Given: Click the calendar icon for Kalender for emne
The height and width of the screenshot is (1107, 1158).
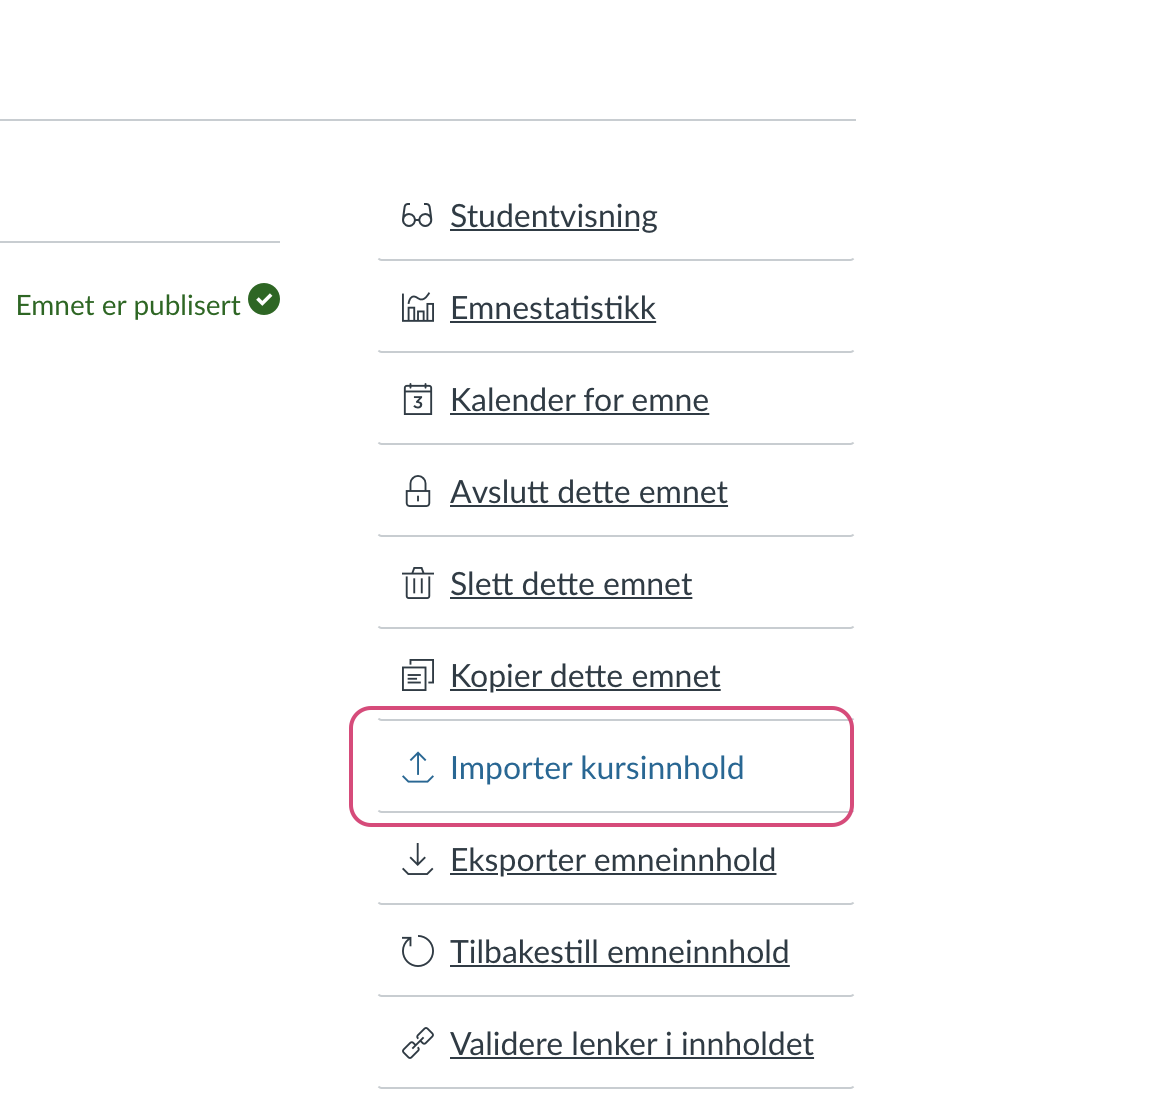Looking at the screenshot, I should [417, 400].
